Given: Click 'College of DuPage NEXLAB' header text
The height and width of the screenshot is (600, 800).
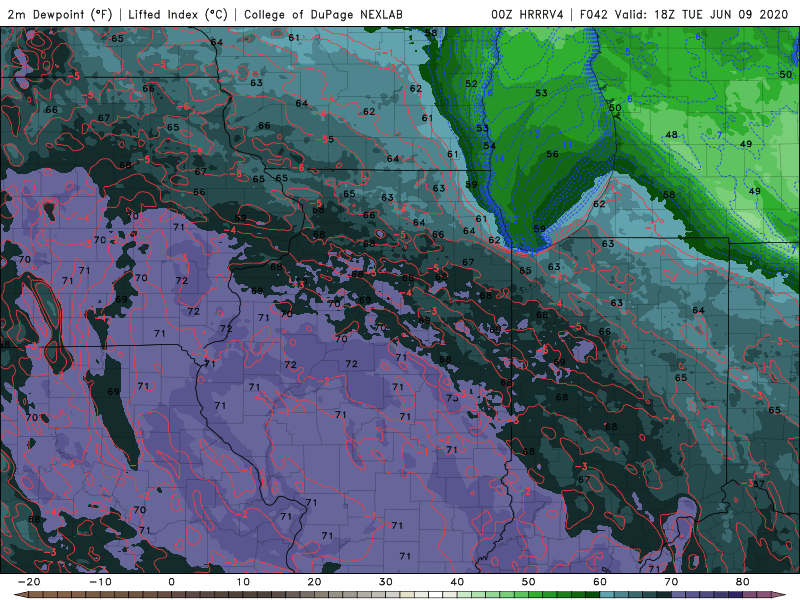Looking at the screenshot, I should tap(323, 14).
